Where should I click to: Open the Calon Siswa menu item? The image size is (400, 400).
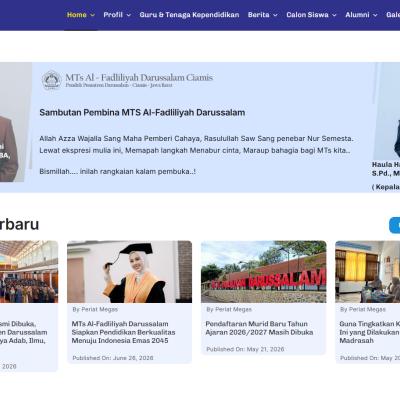tap(307, 15)
